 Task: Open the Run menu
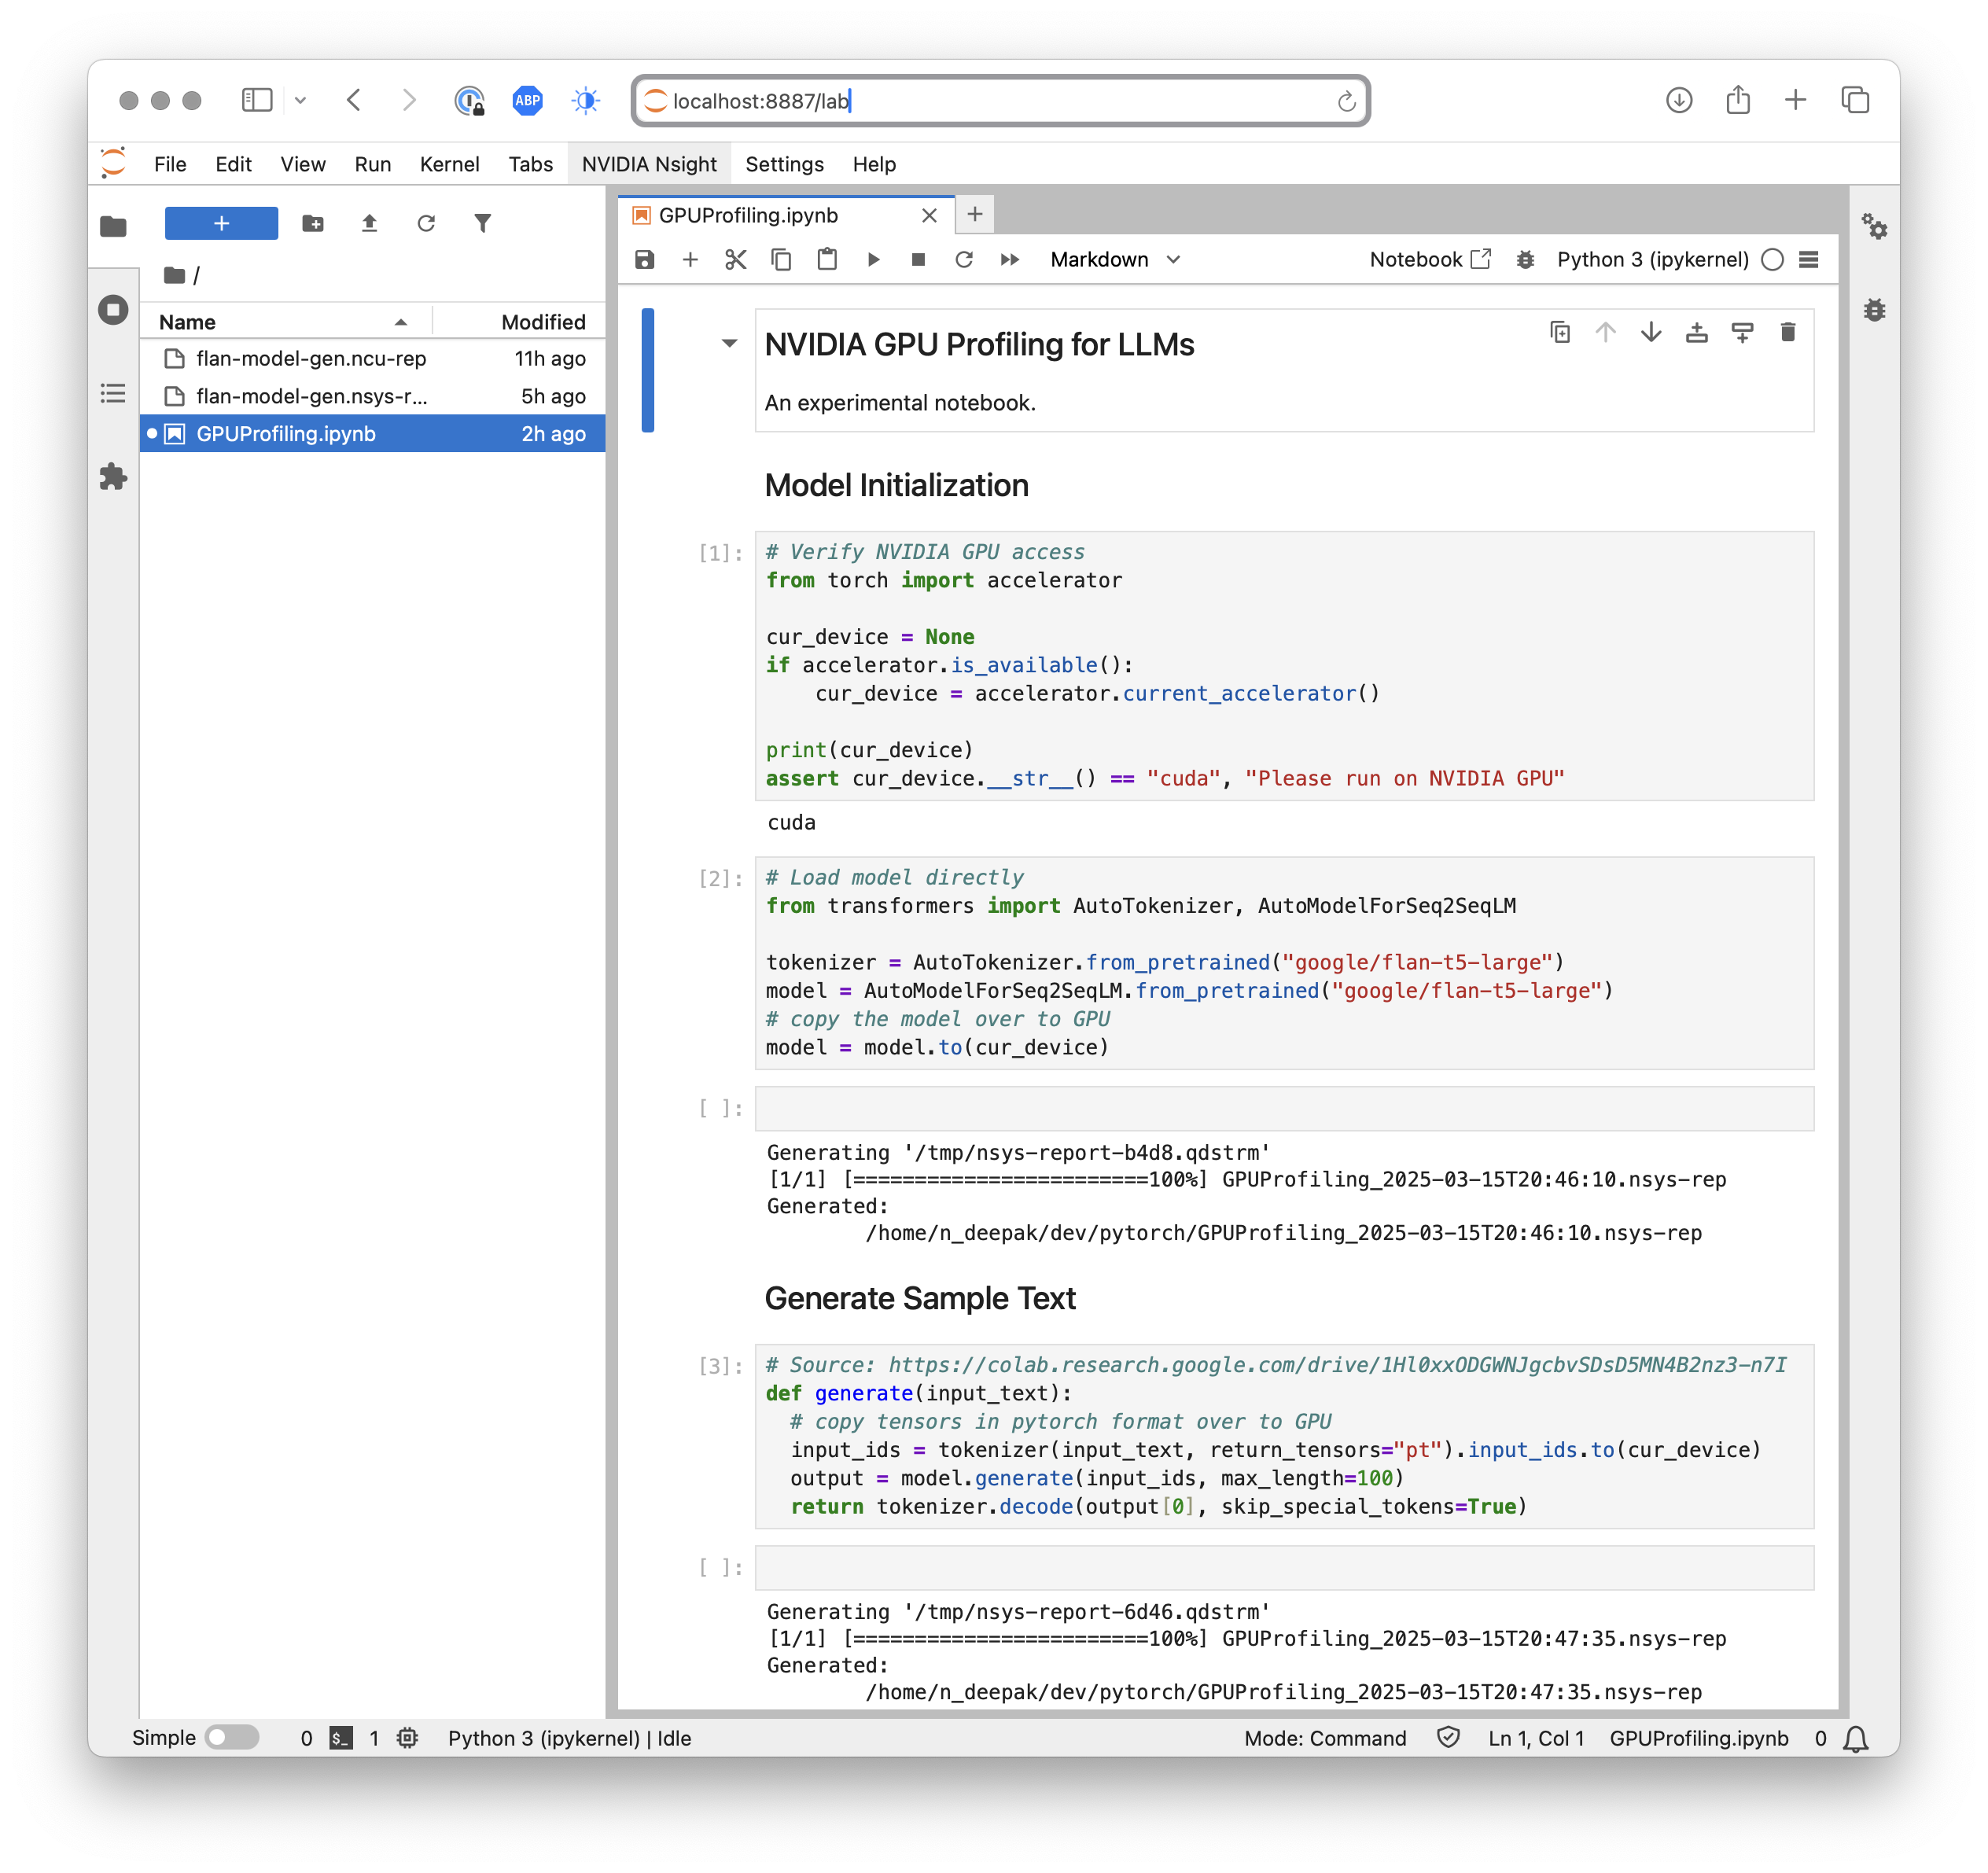[372, 164]
